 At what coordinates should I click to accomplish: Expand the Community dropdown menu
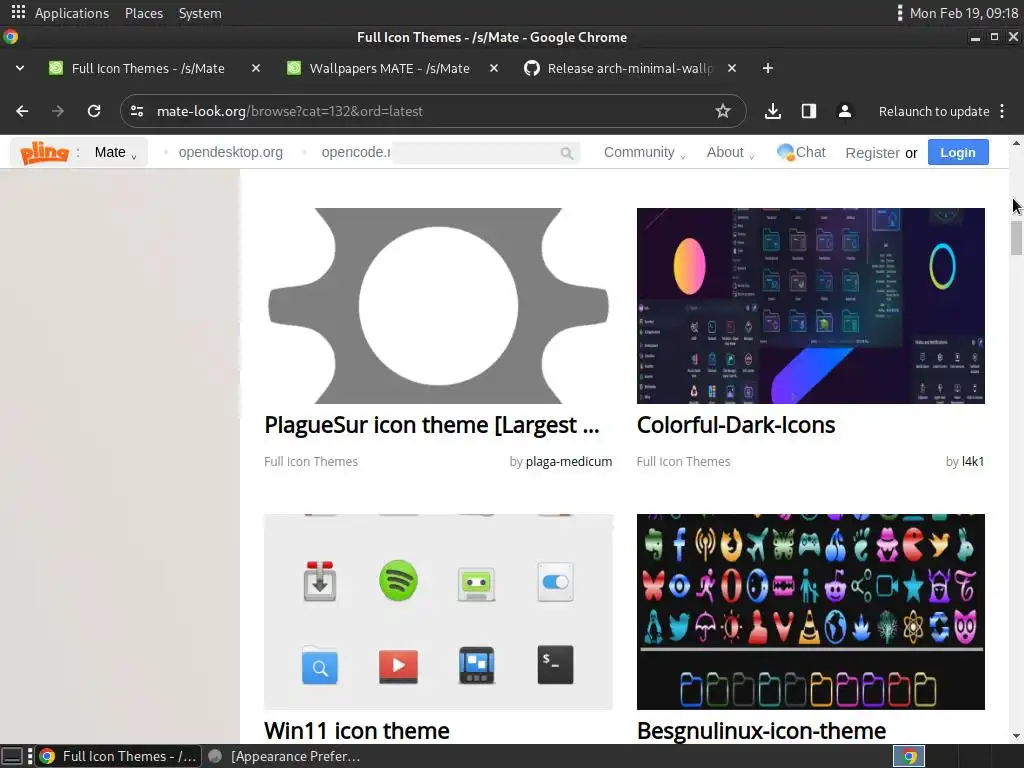pyautogui.click(x=644, y=152)
